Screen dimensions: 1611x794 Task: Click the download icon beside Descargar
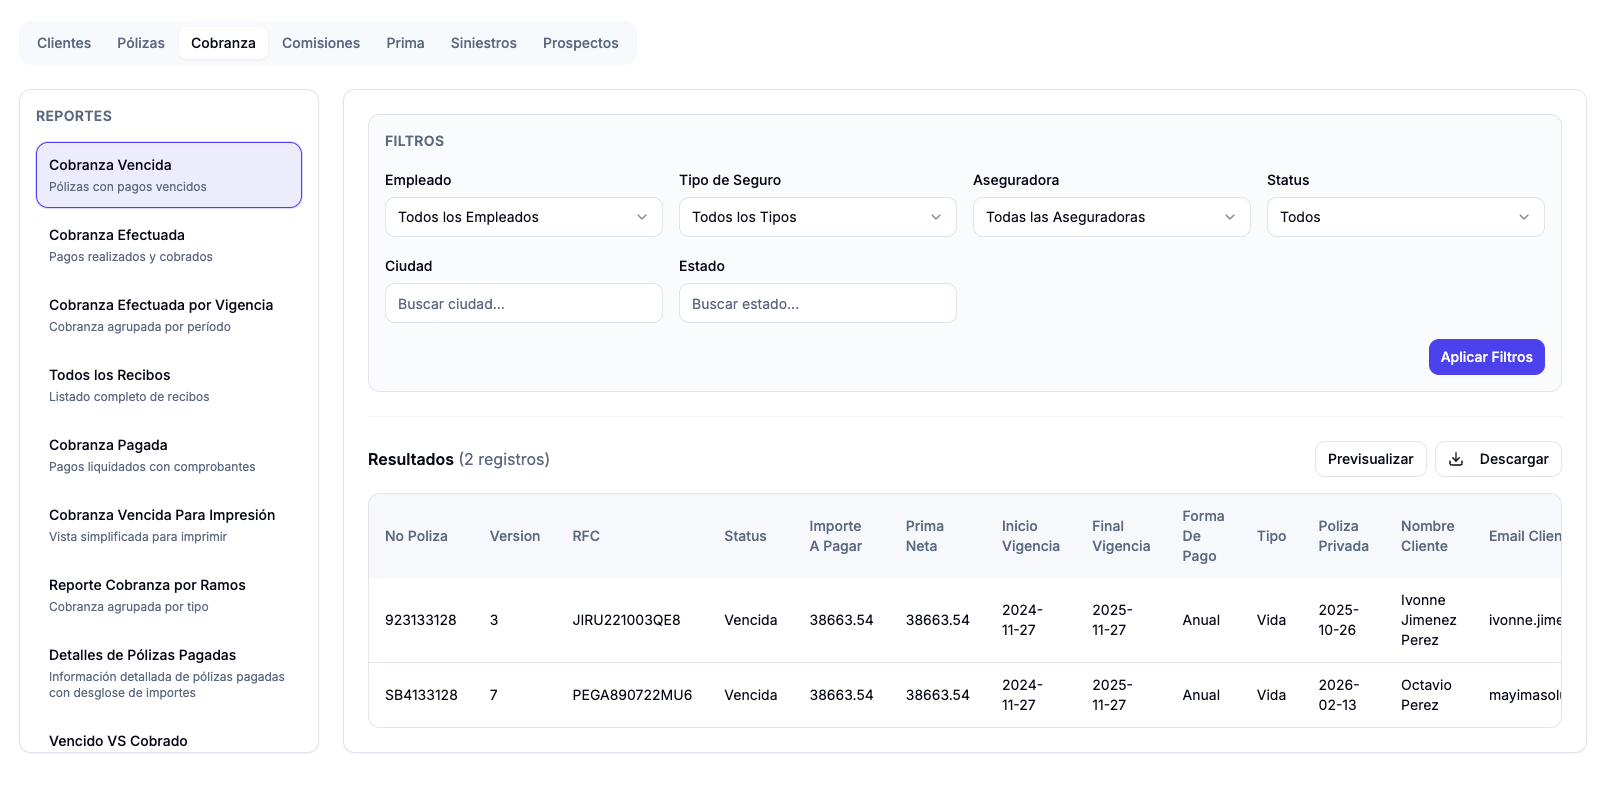pyautogui.click(x=1456, y=459)
